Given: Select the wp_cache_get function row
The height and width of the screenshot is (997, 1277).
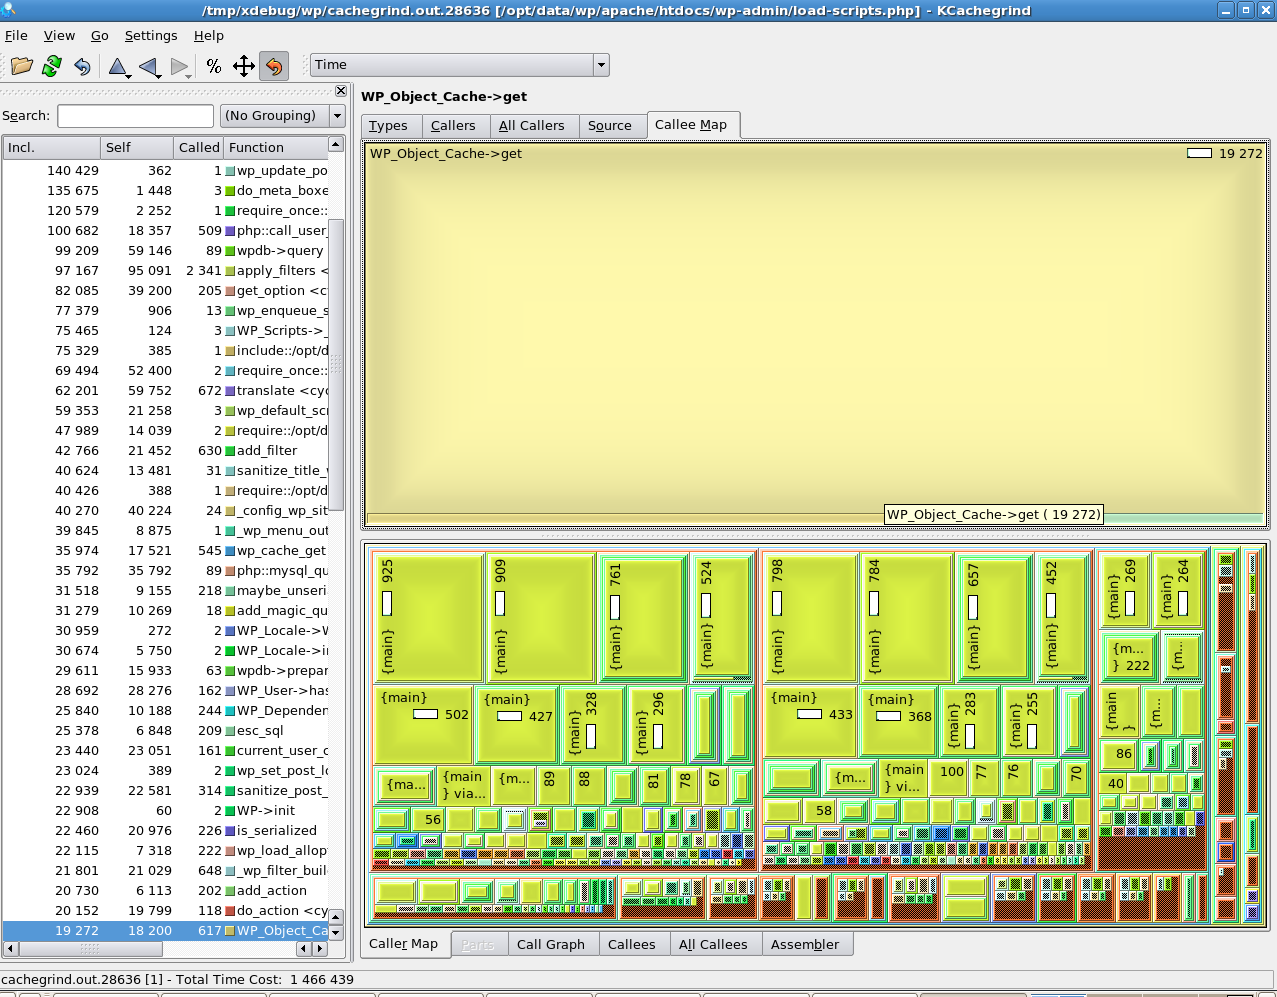Looking at the screenshot, I should point(166,551).
